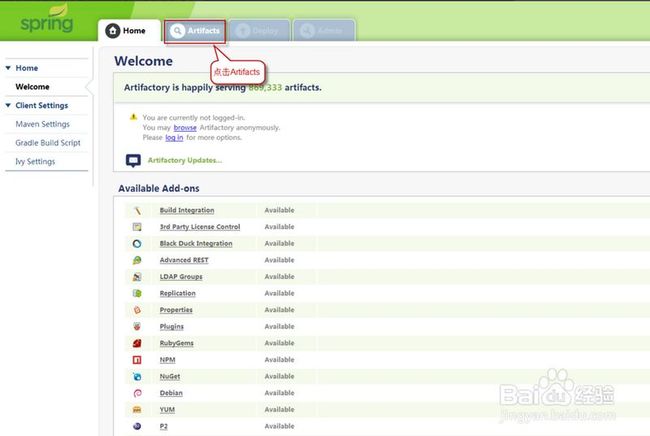Click the Black Duck Integration icon
Viewport: 650px width, 436px height.
(137, 244)
